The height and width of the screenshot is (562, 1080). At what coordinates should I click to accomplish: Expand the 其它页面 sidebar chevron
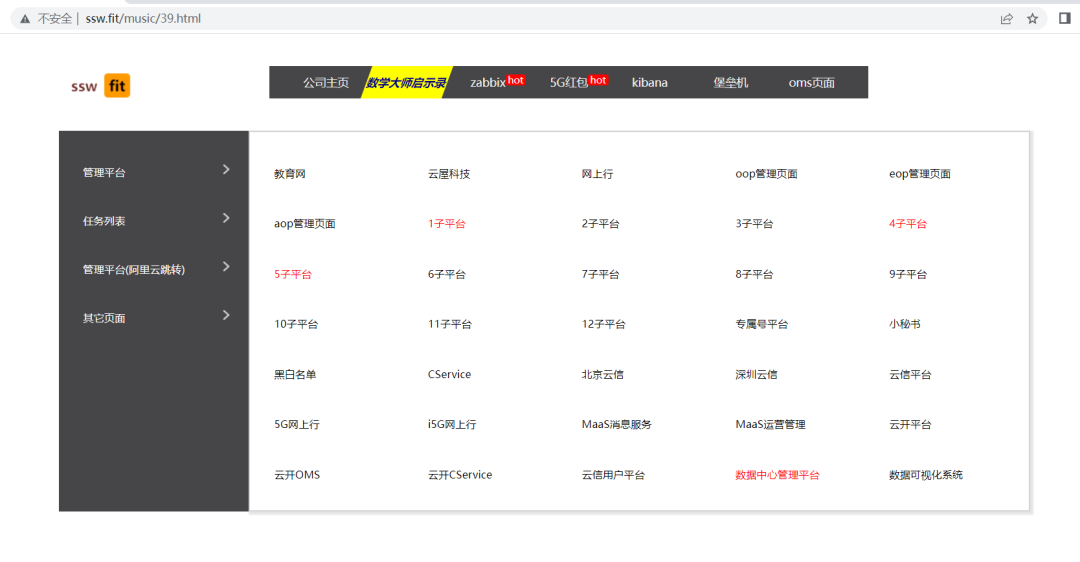(x=226, y=315)
